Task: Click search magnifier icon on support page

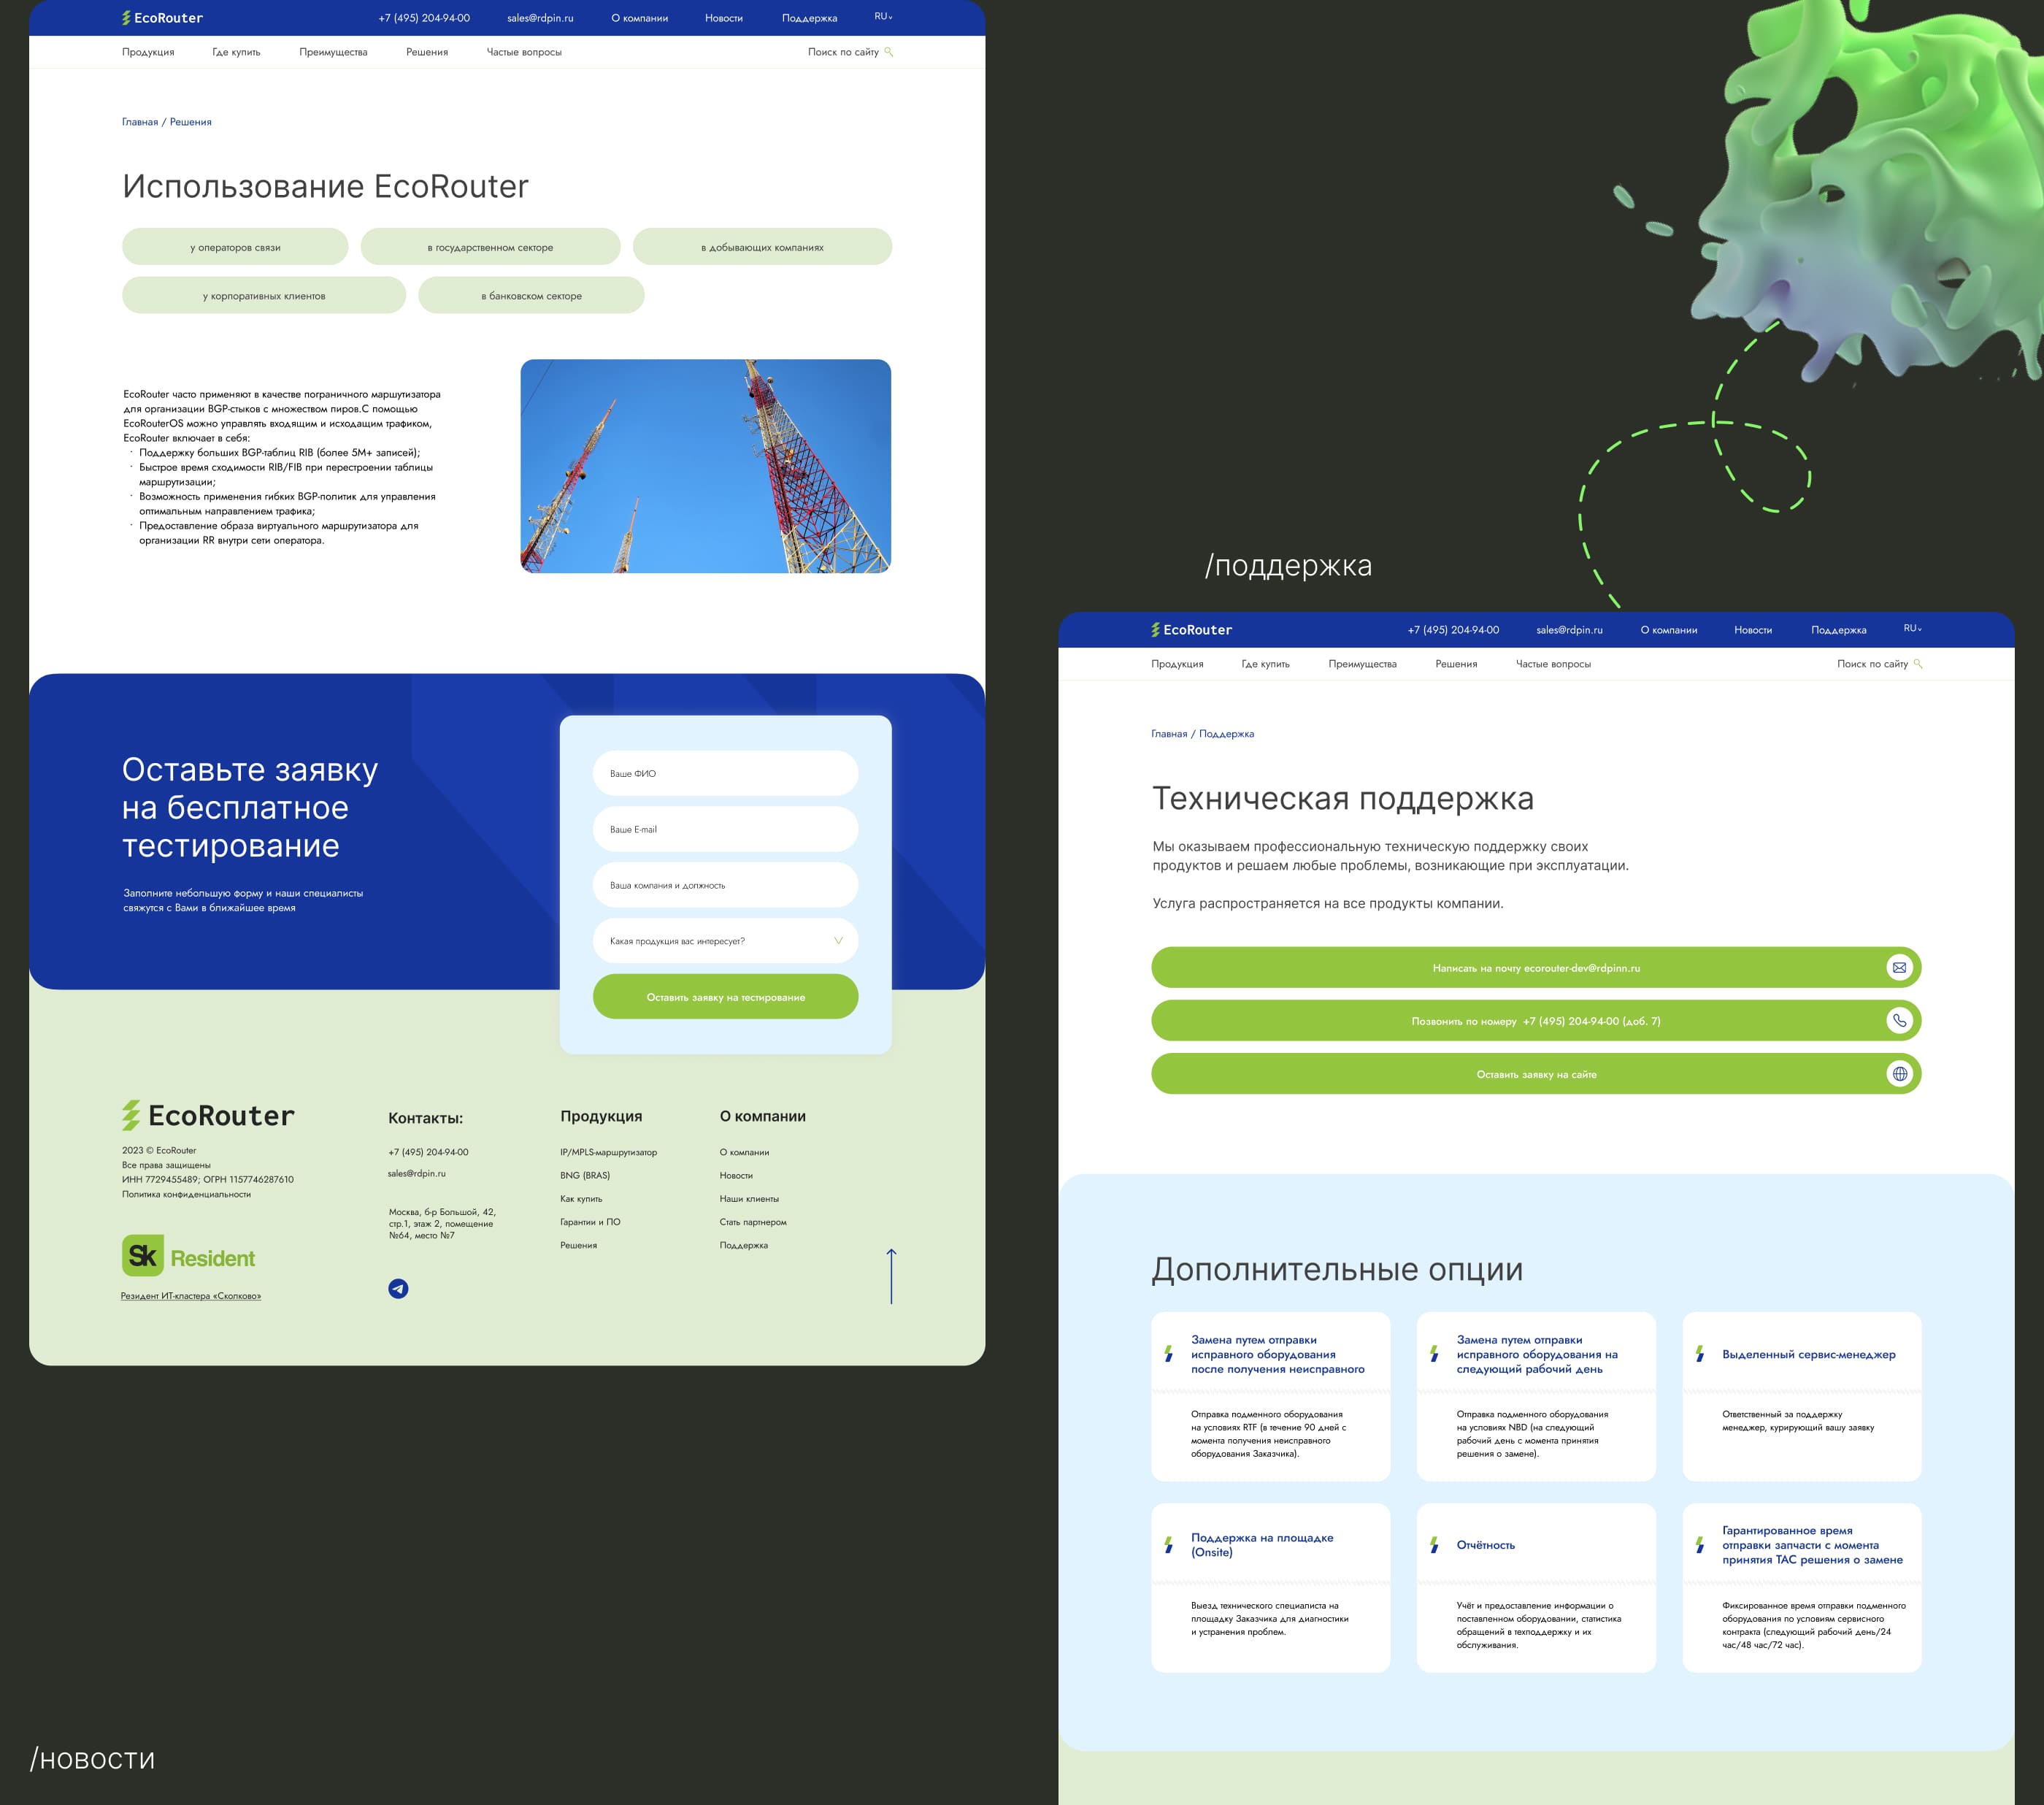Action: (x=1918, y=664)
